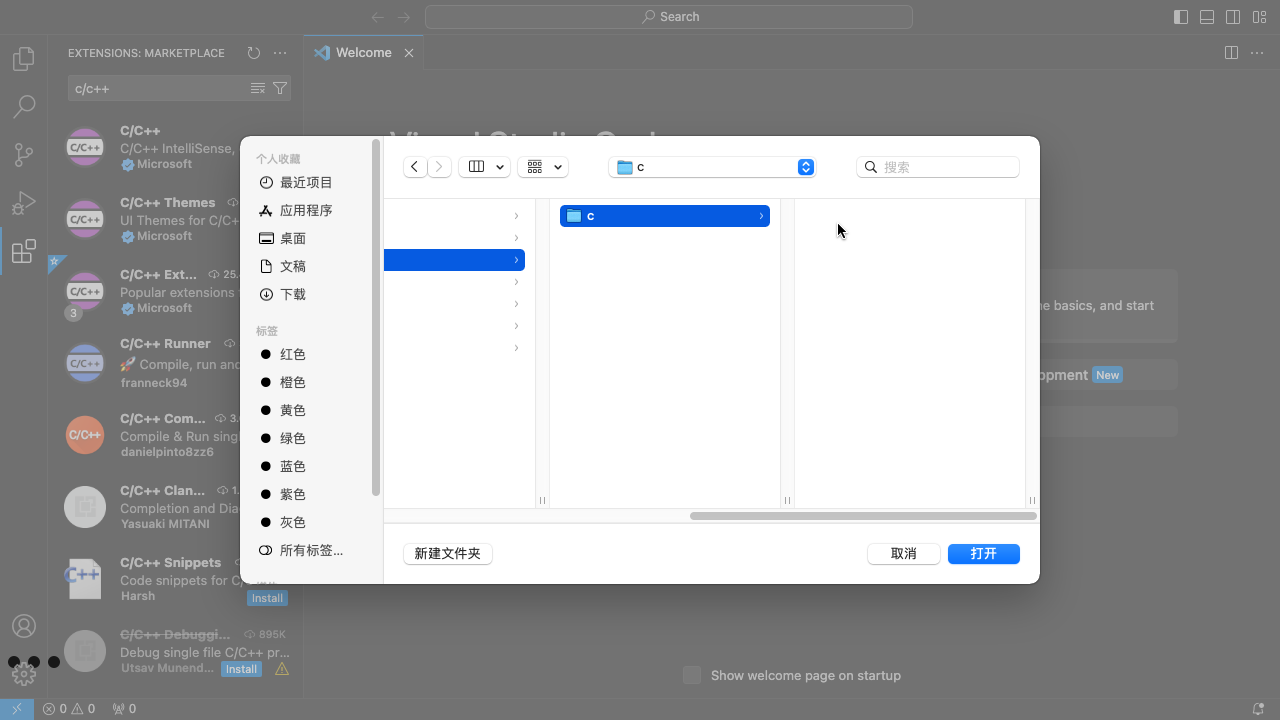Open editor more actions ellipsis
This screenshot has height=720, width=1280.
point(1258,53)
